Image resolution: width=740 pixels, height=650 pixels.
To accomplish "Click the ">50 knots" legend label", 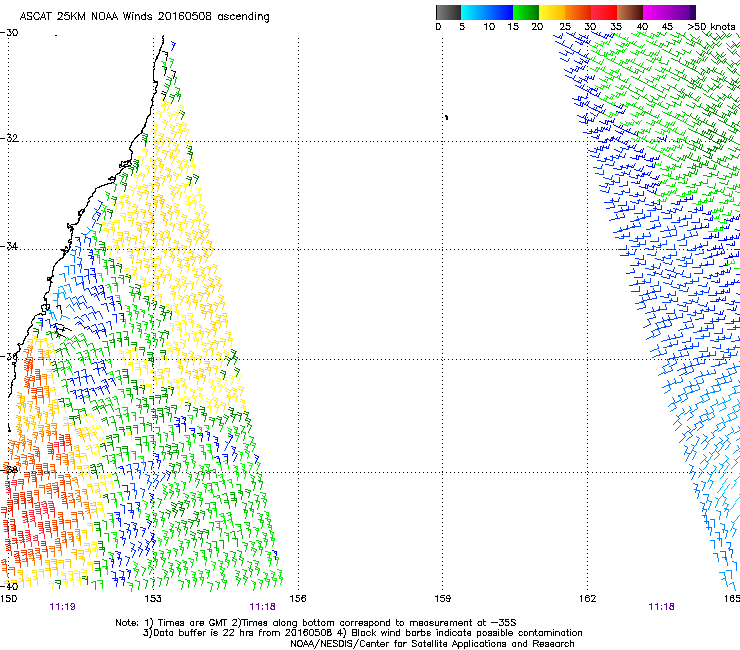I will tap(711, 27).
